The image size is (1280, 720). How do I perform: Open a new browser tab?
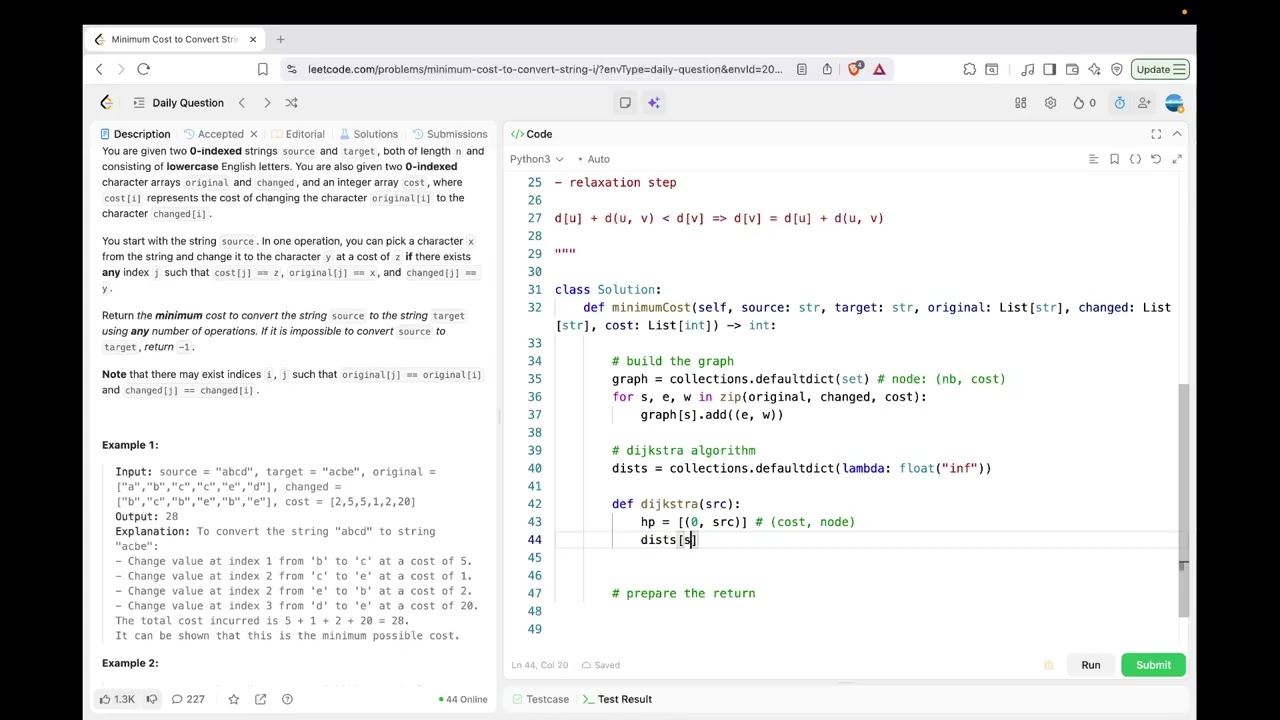[x=280, y=39]
